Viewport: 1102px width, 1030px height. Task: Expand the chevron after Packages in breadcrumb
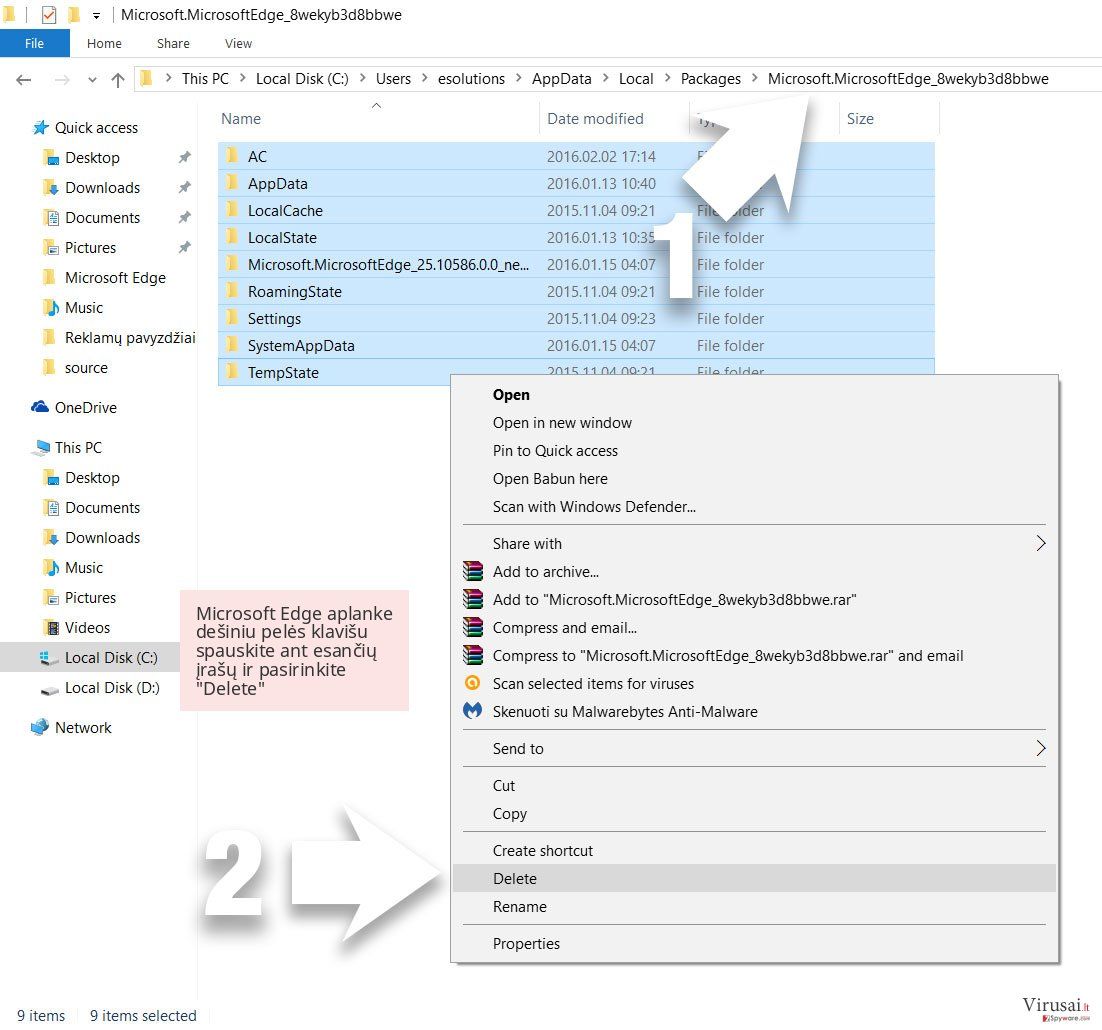pyautogui.click(x=755, y=78)
